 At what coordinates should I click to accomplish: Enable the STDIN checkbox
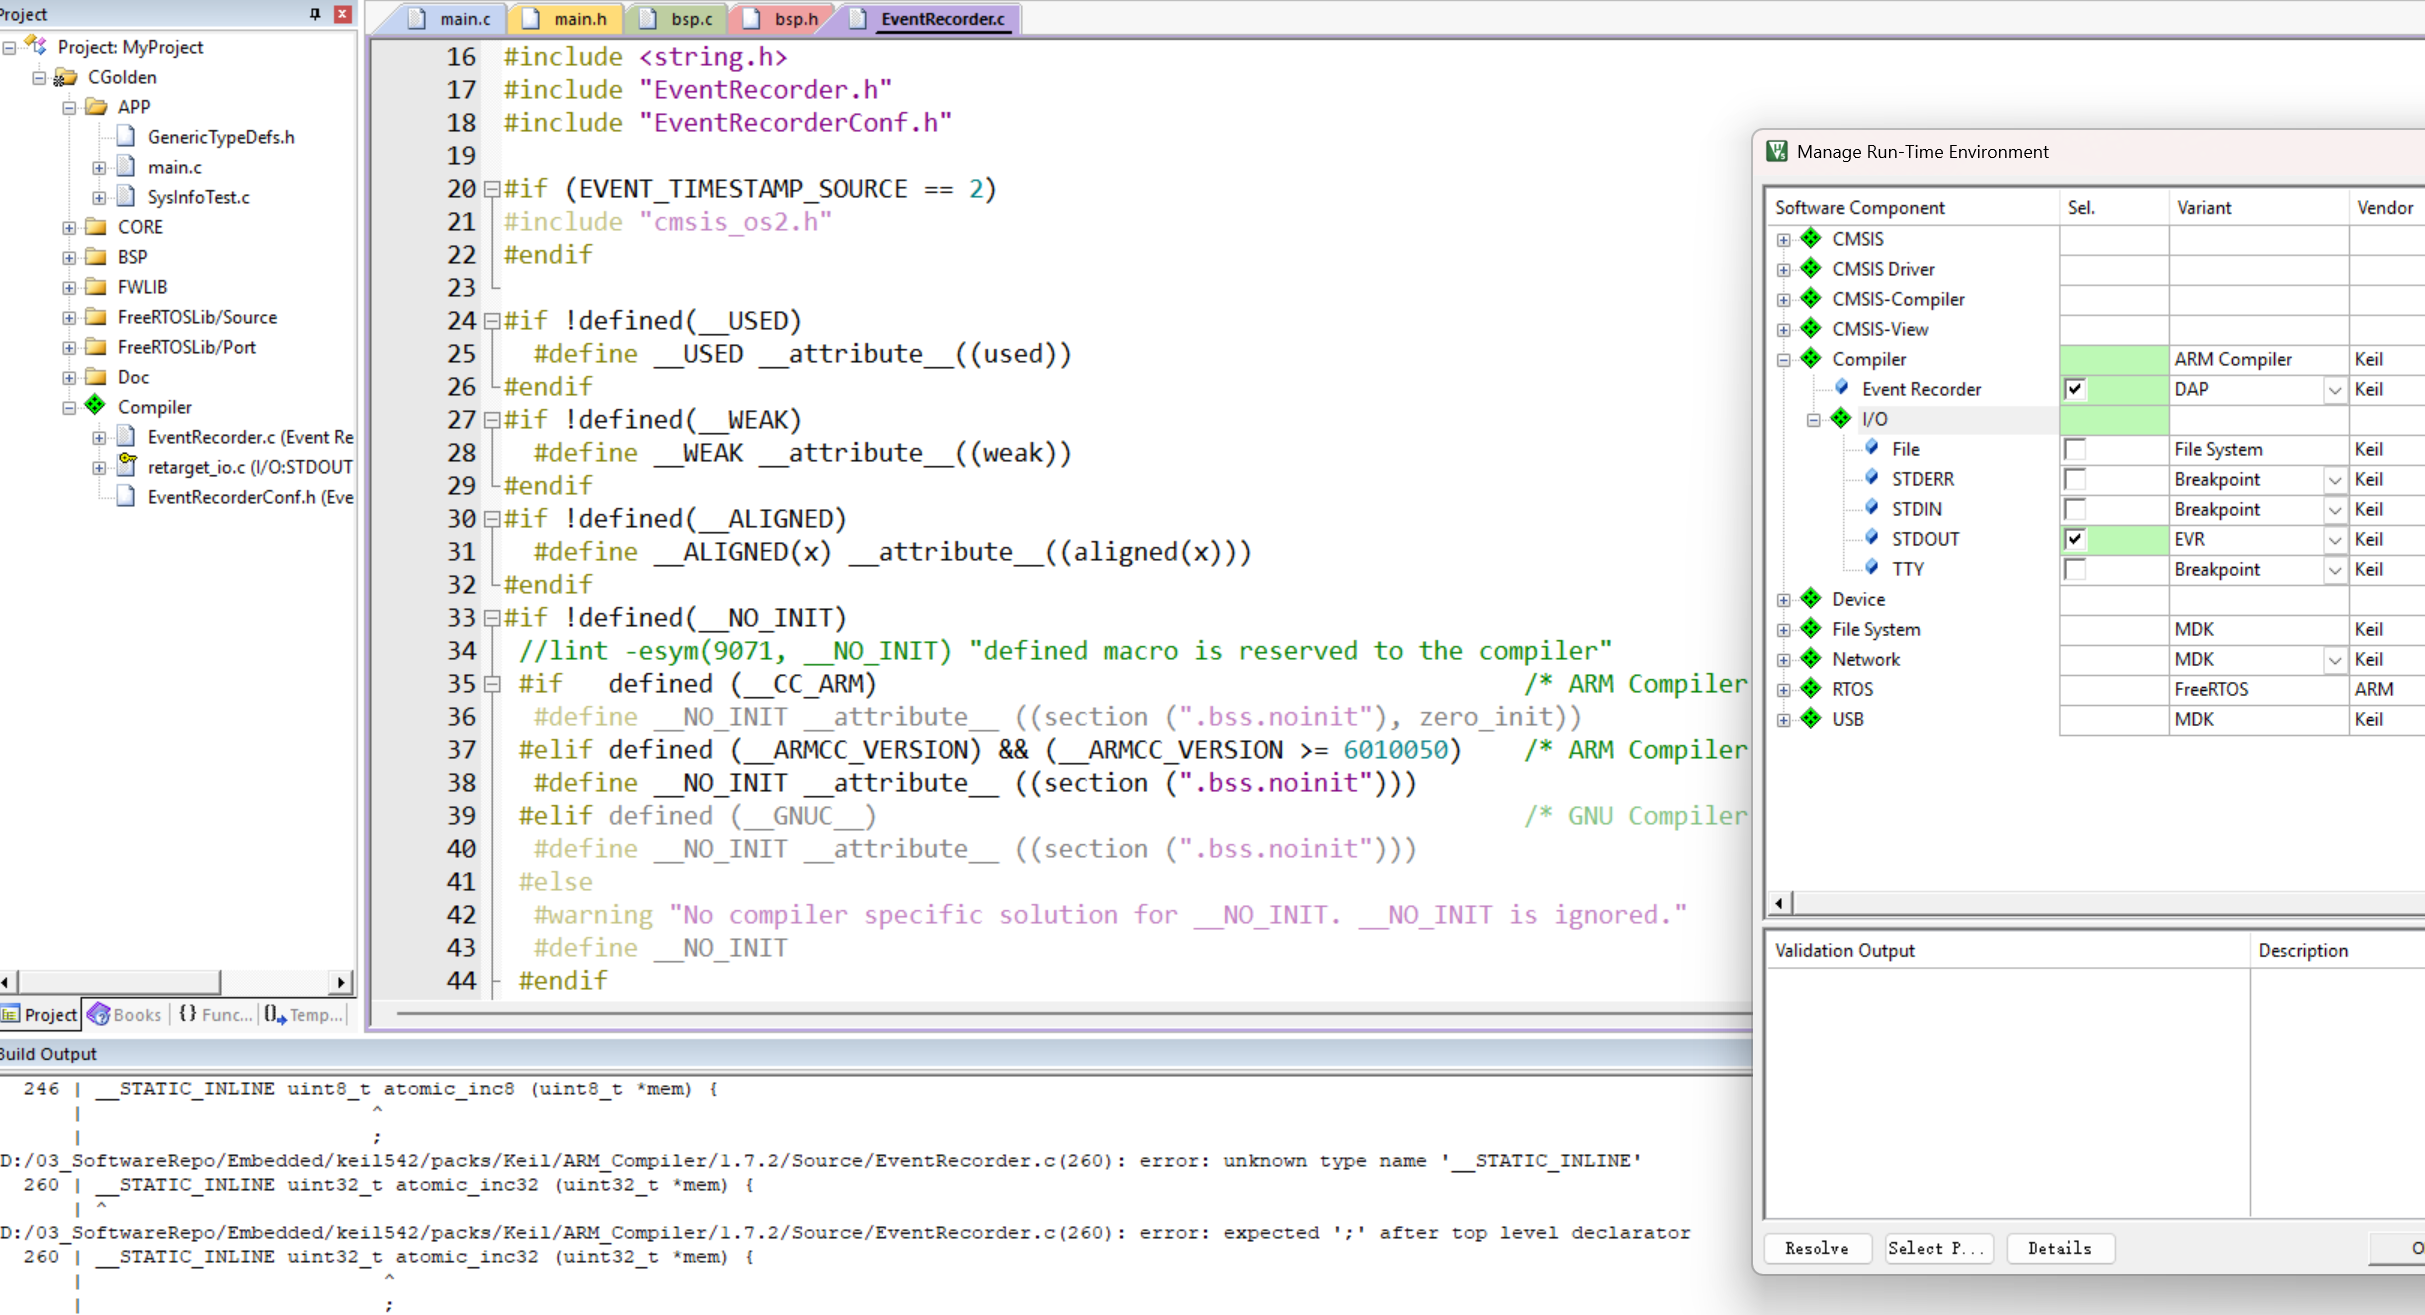[2075, 509]
